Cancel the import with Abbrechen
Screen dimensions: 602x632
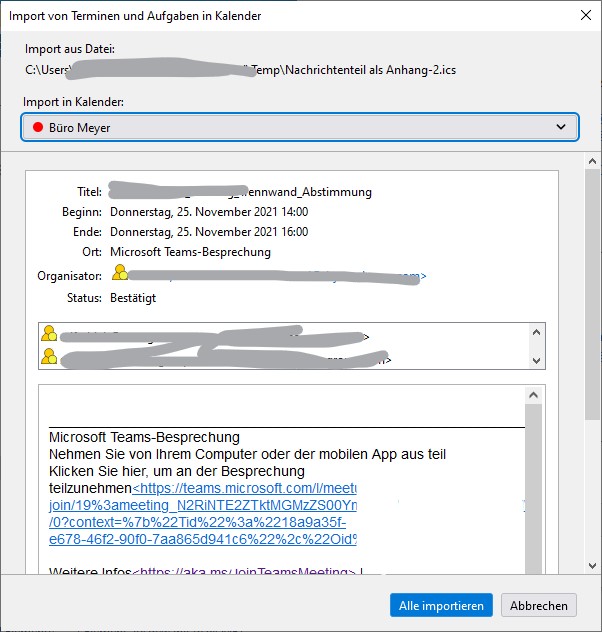point(539,605)
